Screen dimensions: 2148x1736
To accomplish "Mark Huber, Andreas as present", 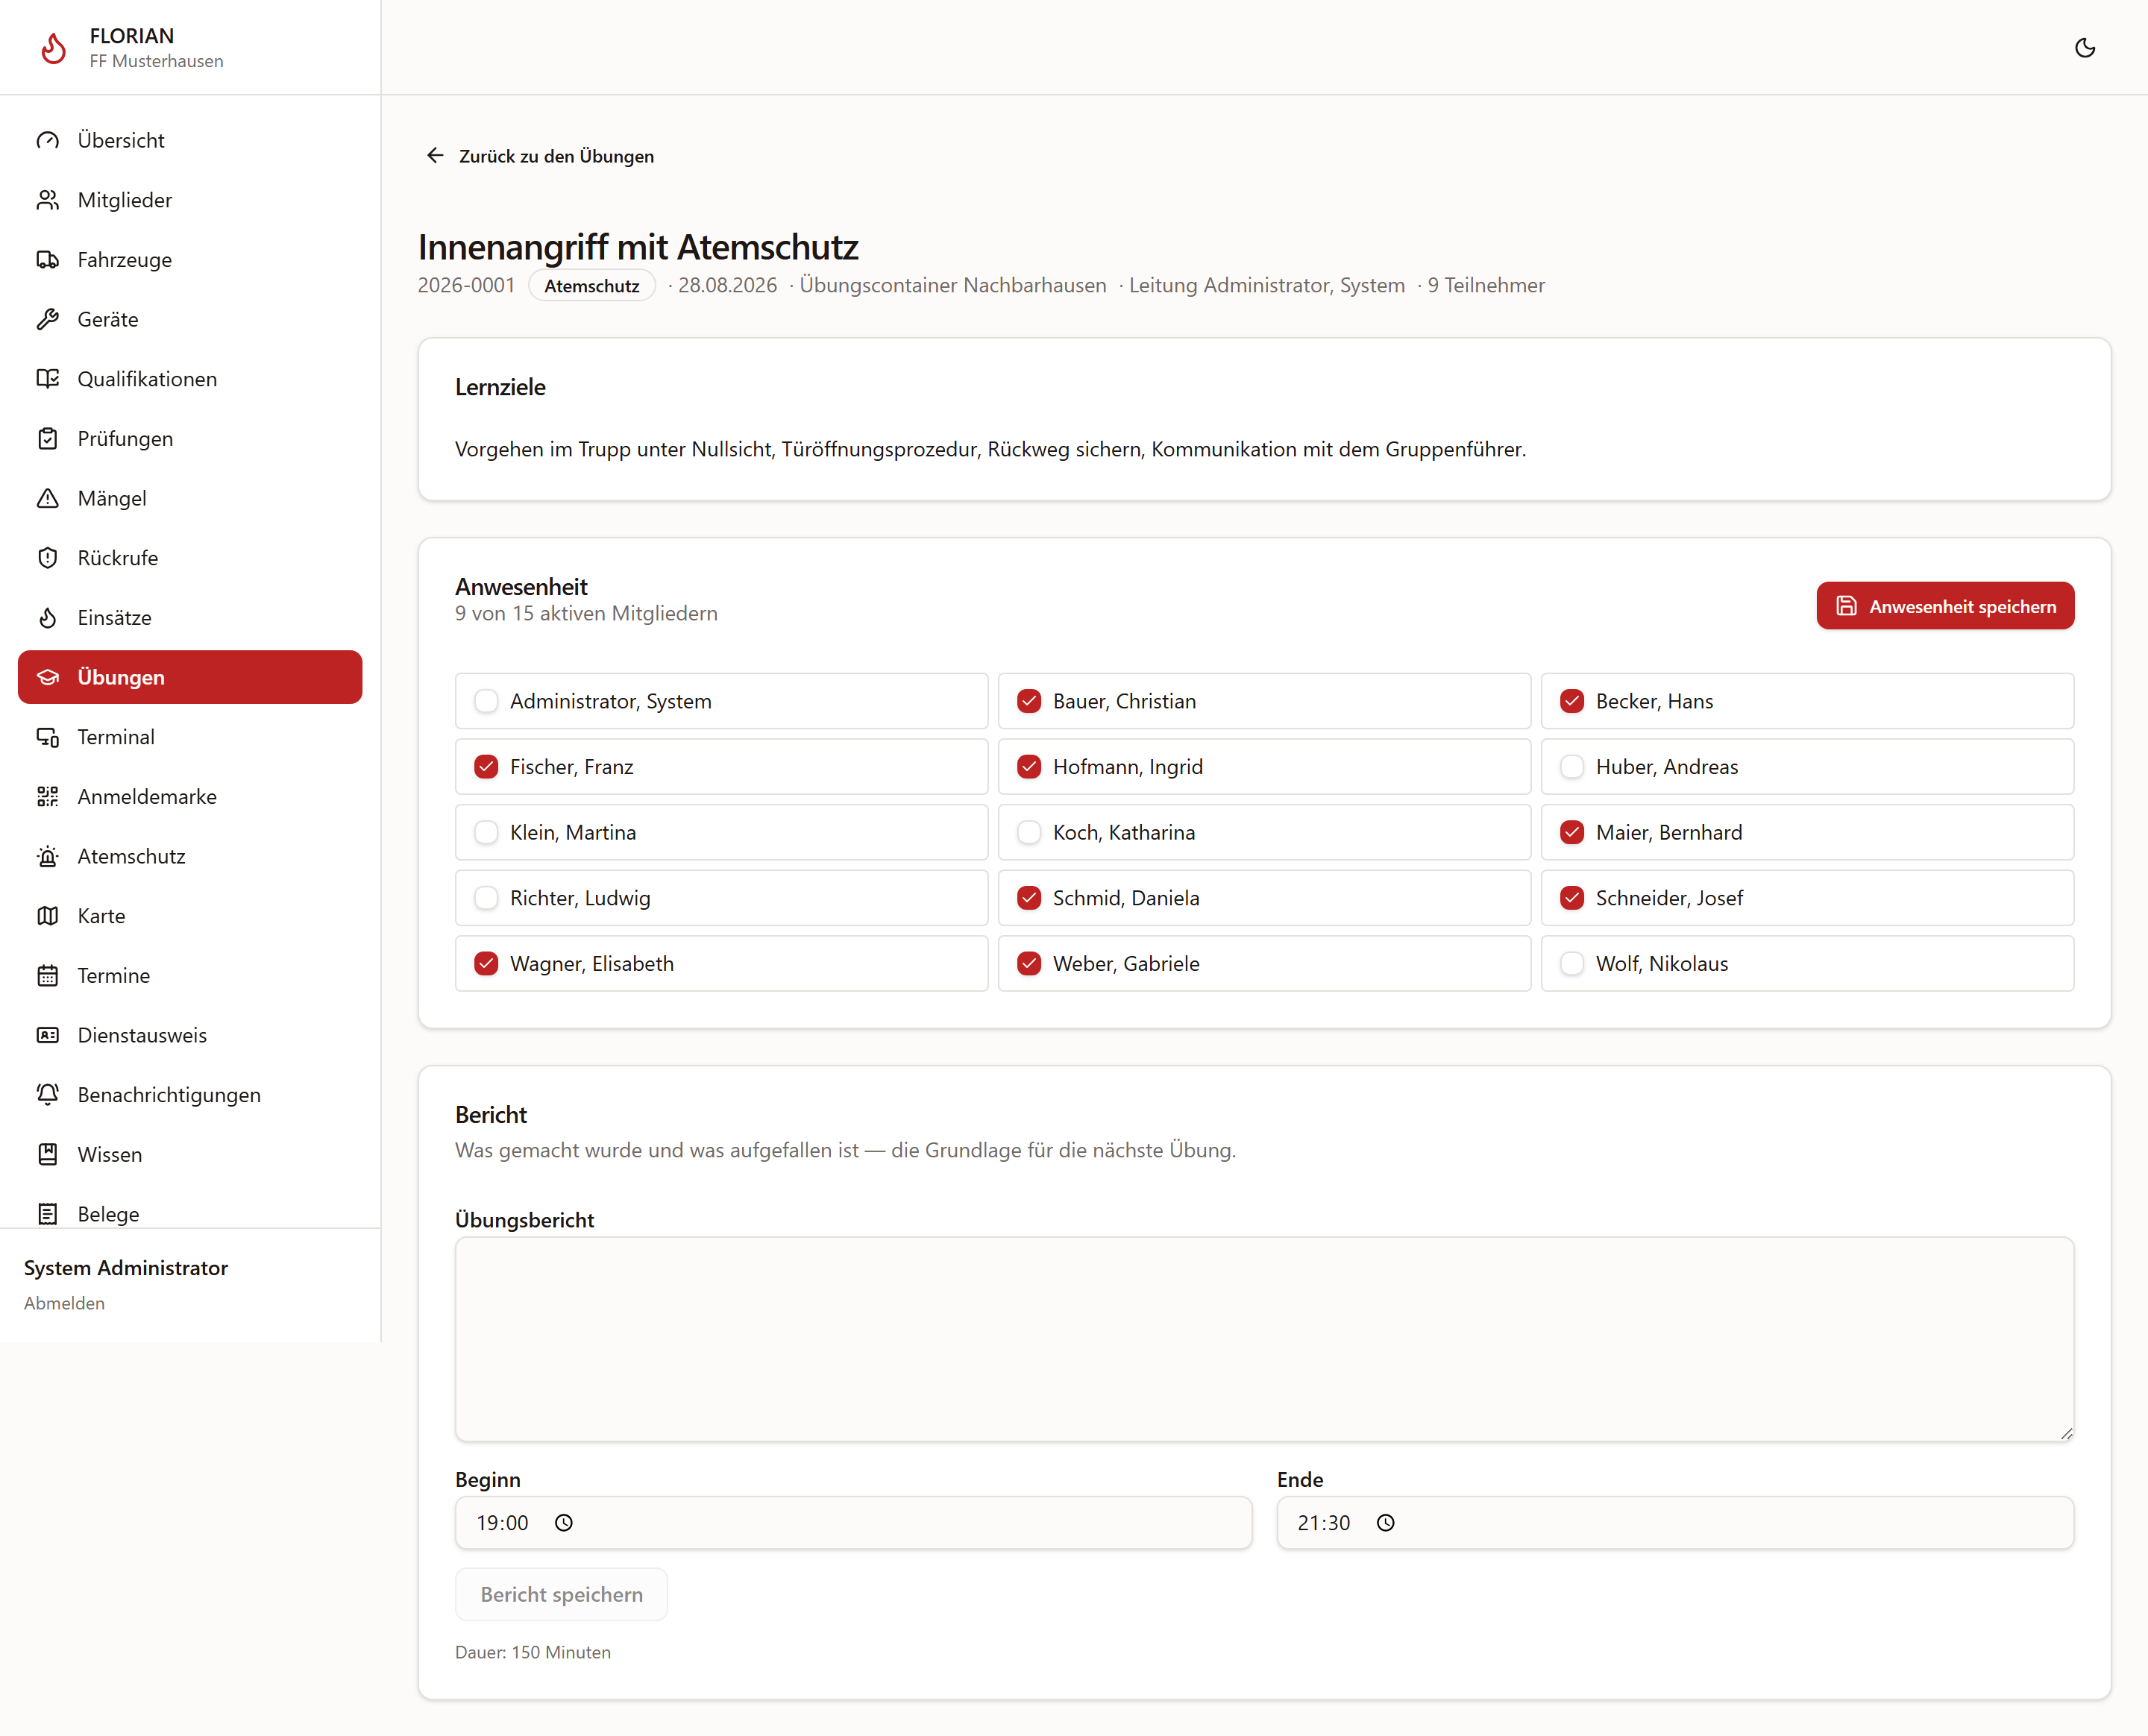I will (x=1572, y=766).
